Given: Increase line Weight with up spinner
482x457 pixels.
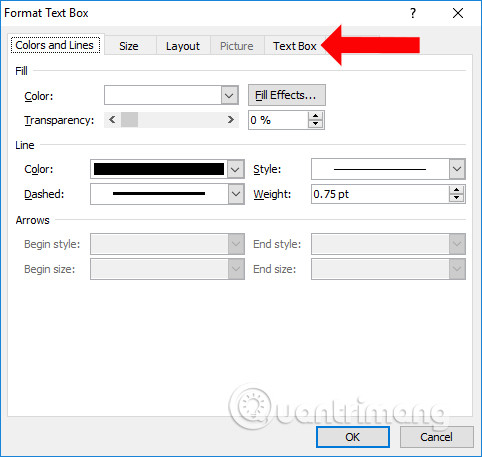Looking at the screenshot, I should tap(456, 190).
